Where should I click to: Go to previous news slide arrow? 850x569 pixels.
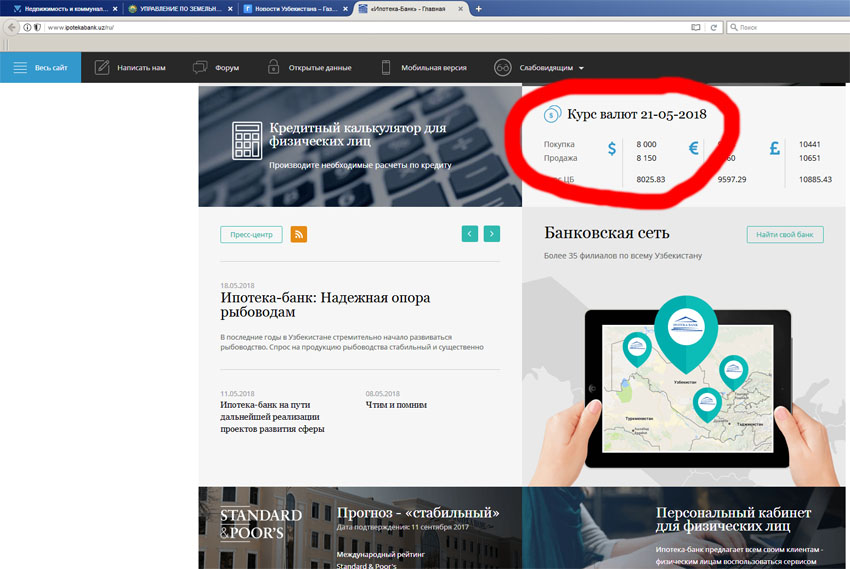point(470,234)
